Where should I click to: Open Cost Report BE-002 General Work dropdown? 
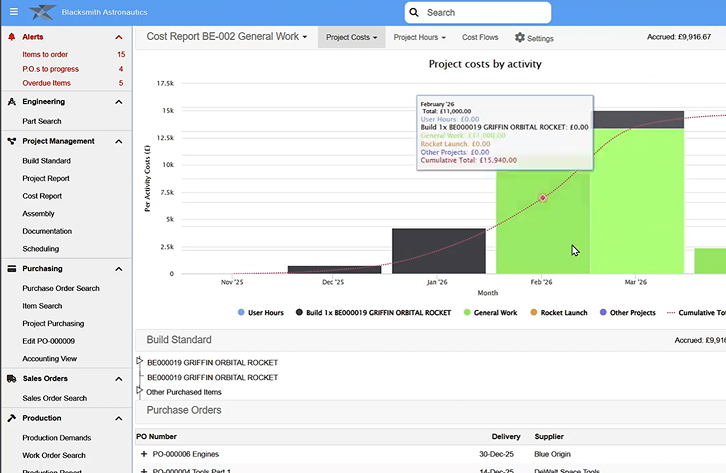226,37
